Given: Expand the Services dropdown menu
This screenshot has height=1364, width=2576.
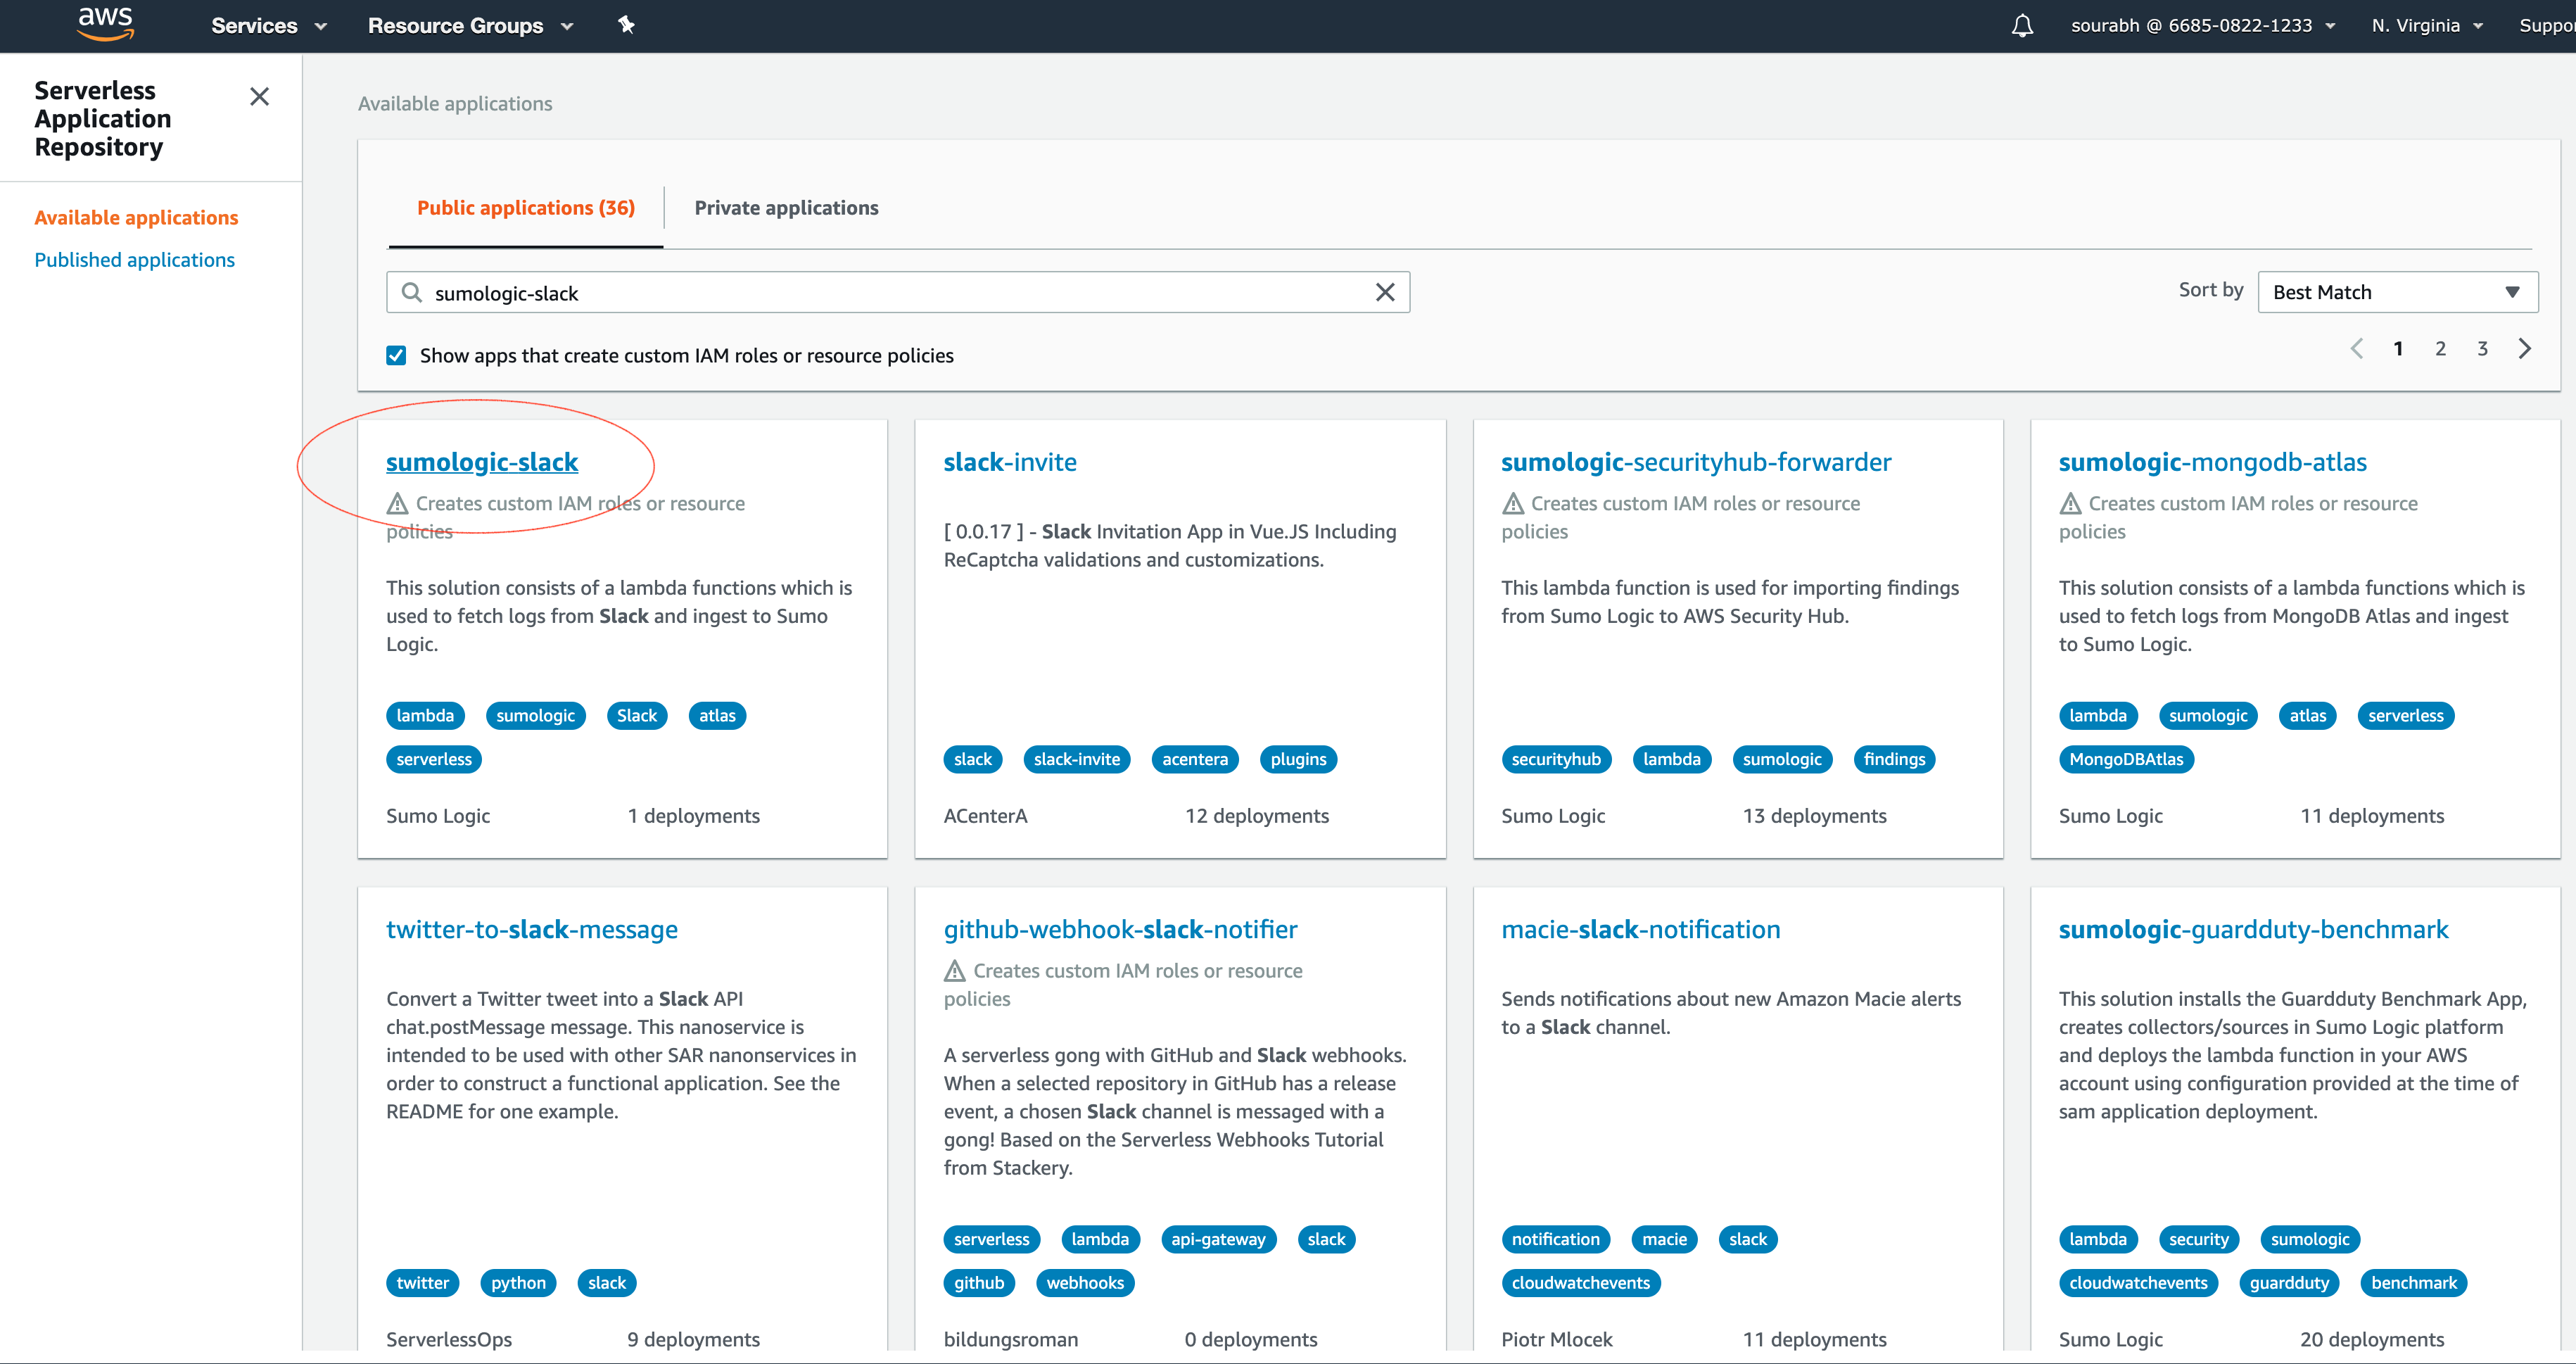Looking at the screenshot, I should click(x=268, y=26).
